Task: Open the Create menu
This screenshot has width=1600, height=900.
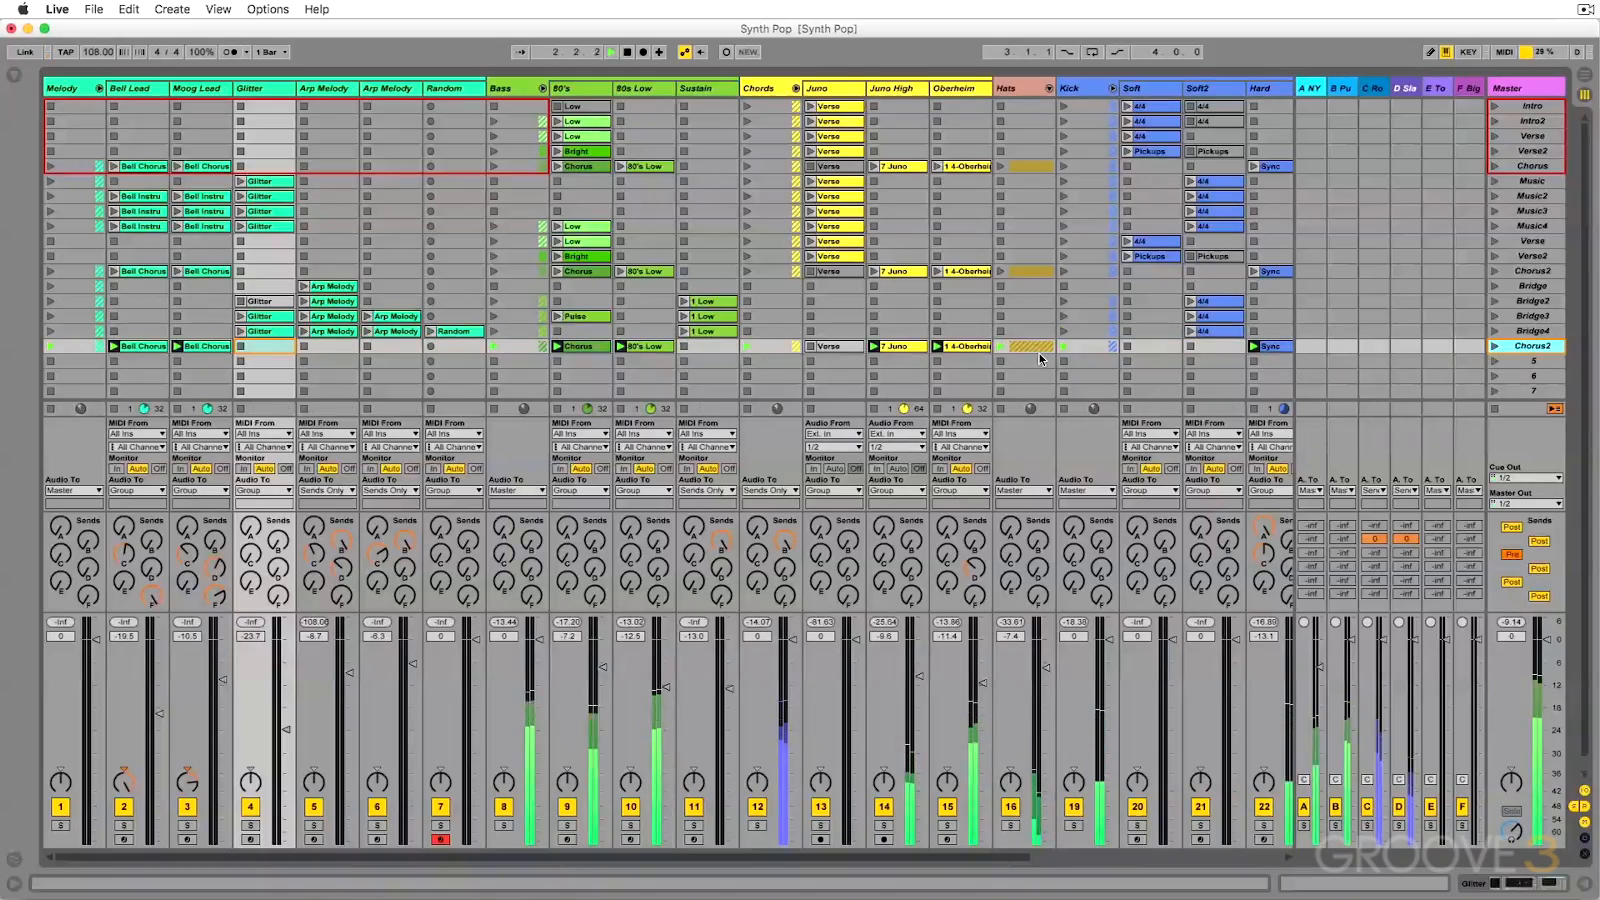Action: [172, 9]
